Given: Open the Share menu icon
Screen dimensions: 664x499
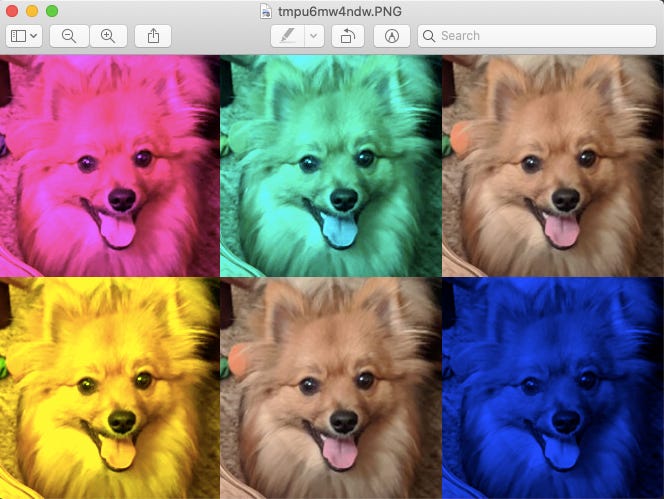Looking at the screenshot, I should (x=153, y=36).
